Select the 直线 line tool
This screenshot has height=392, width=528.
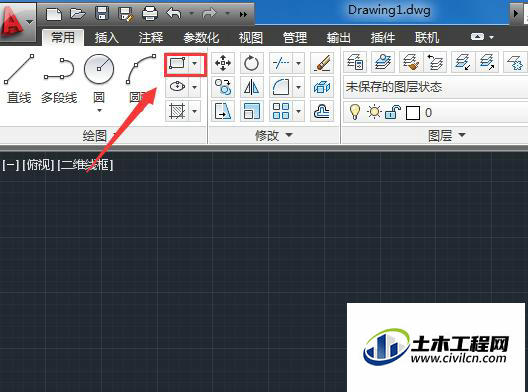click(x=19, y=79)
